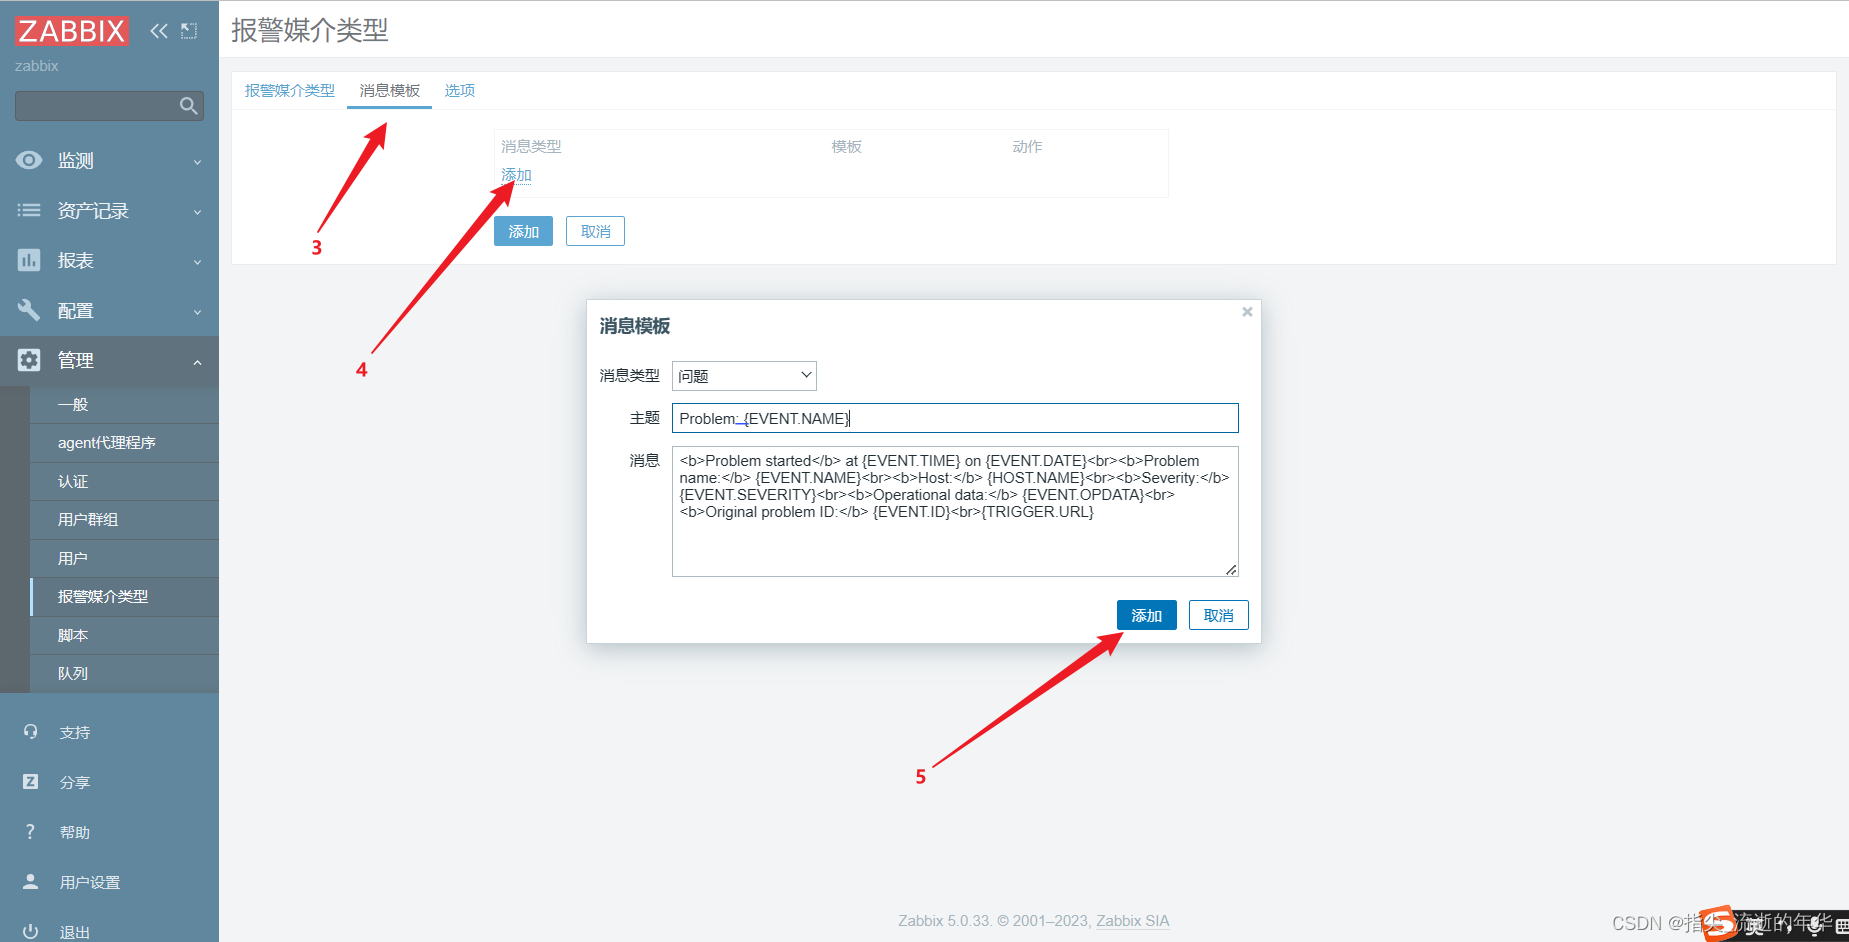Click the page-level blue 添加 button
The width and height of the screenshot is (1849, 942).
click(x=523, y=231)
